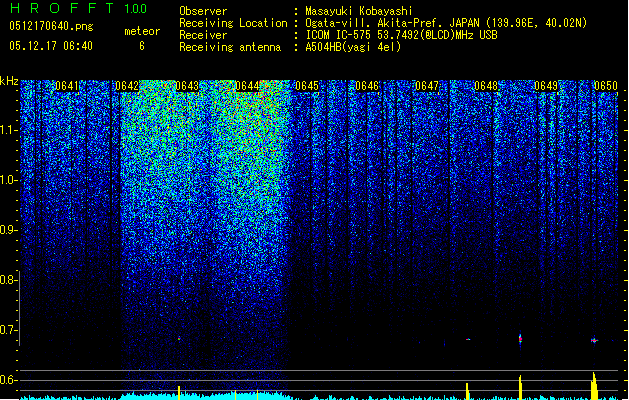Click the 0644 time marker
Viewport: 629px width, 400px height.
coord(247,86)
